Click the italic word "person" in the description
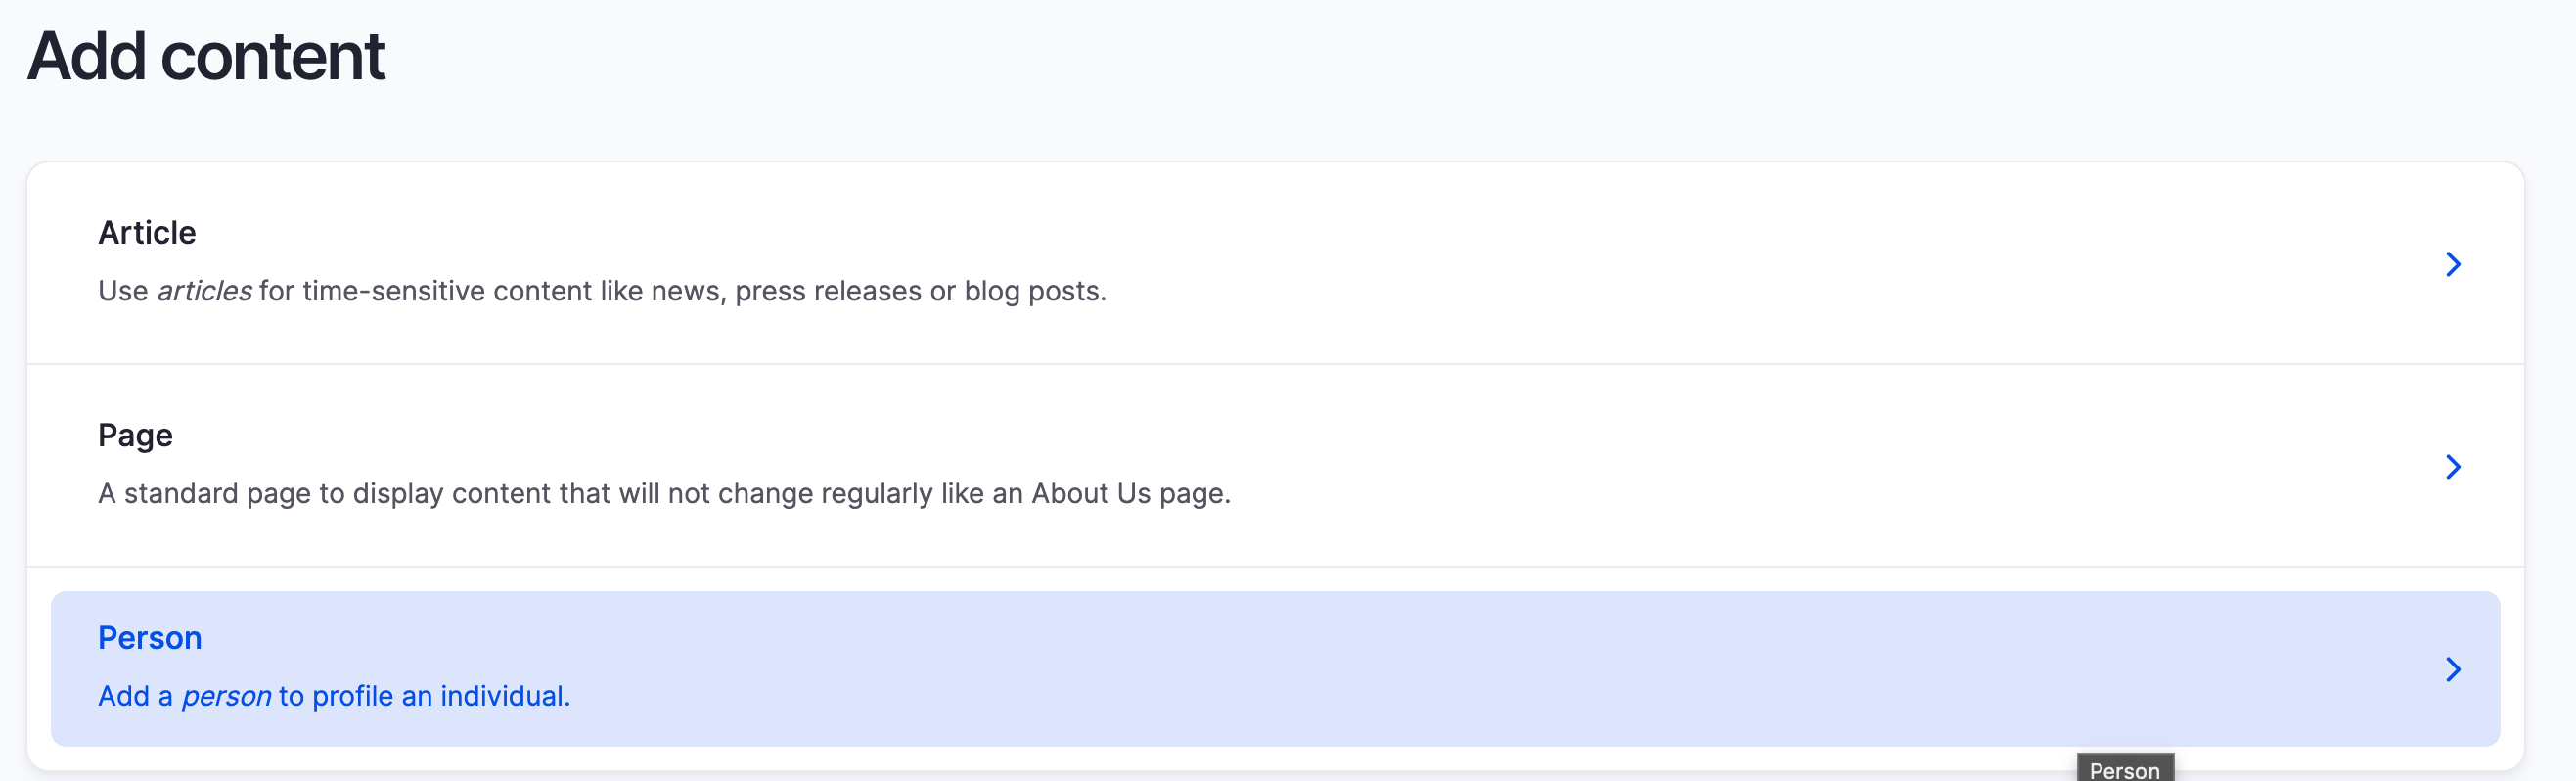Viewport: 2576px width, 781px height. point(226,696)
